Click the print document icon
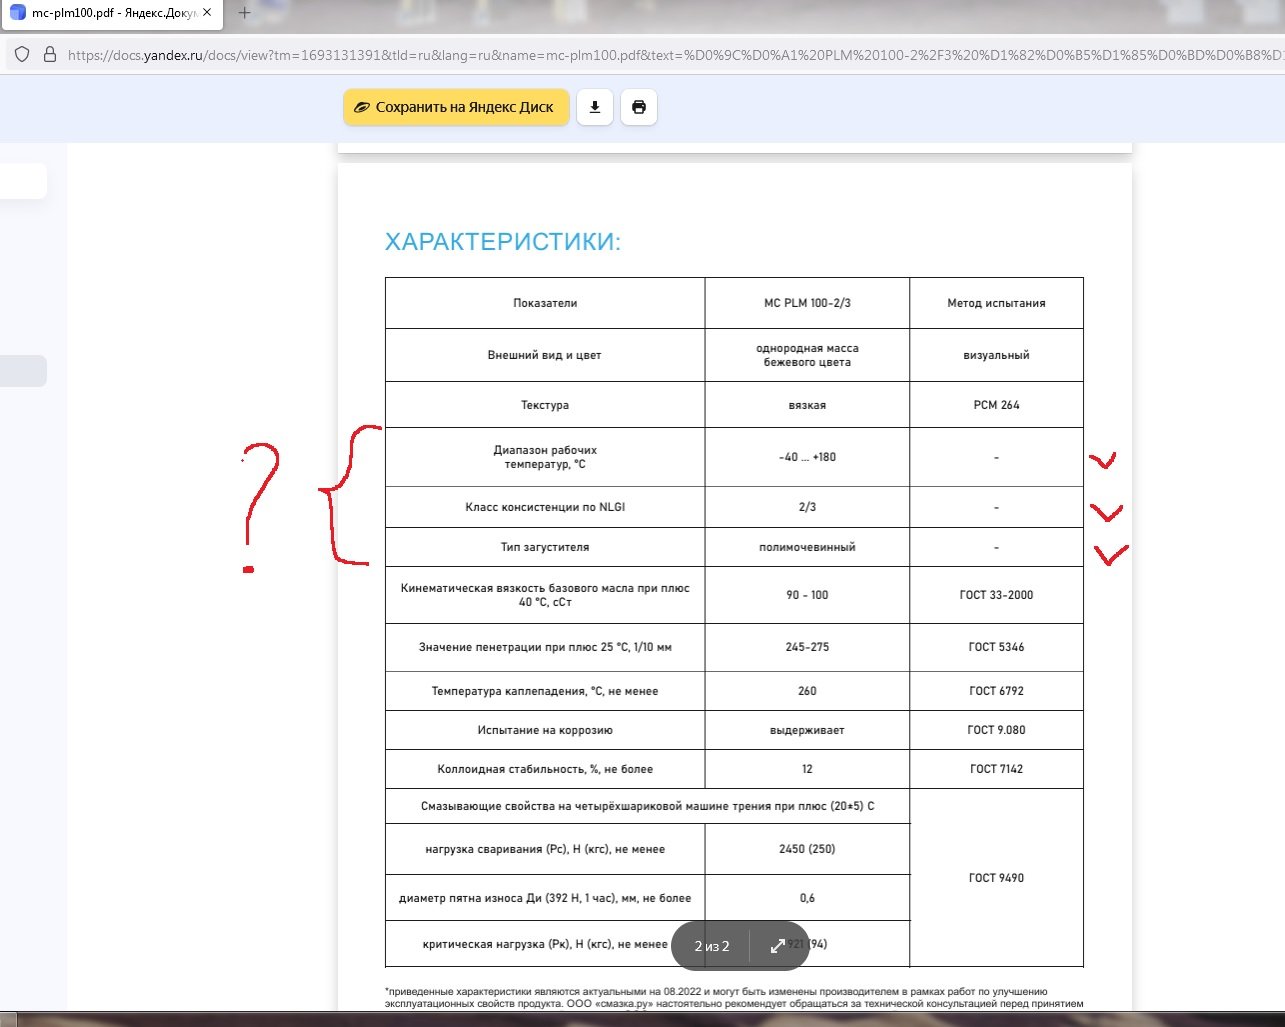 (x=639, y=107)
